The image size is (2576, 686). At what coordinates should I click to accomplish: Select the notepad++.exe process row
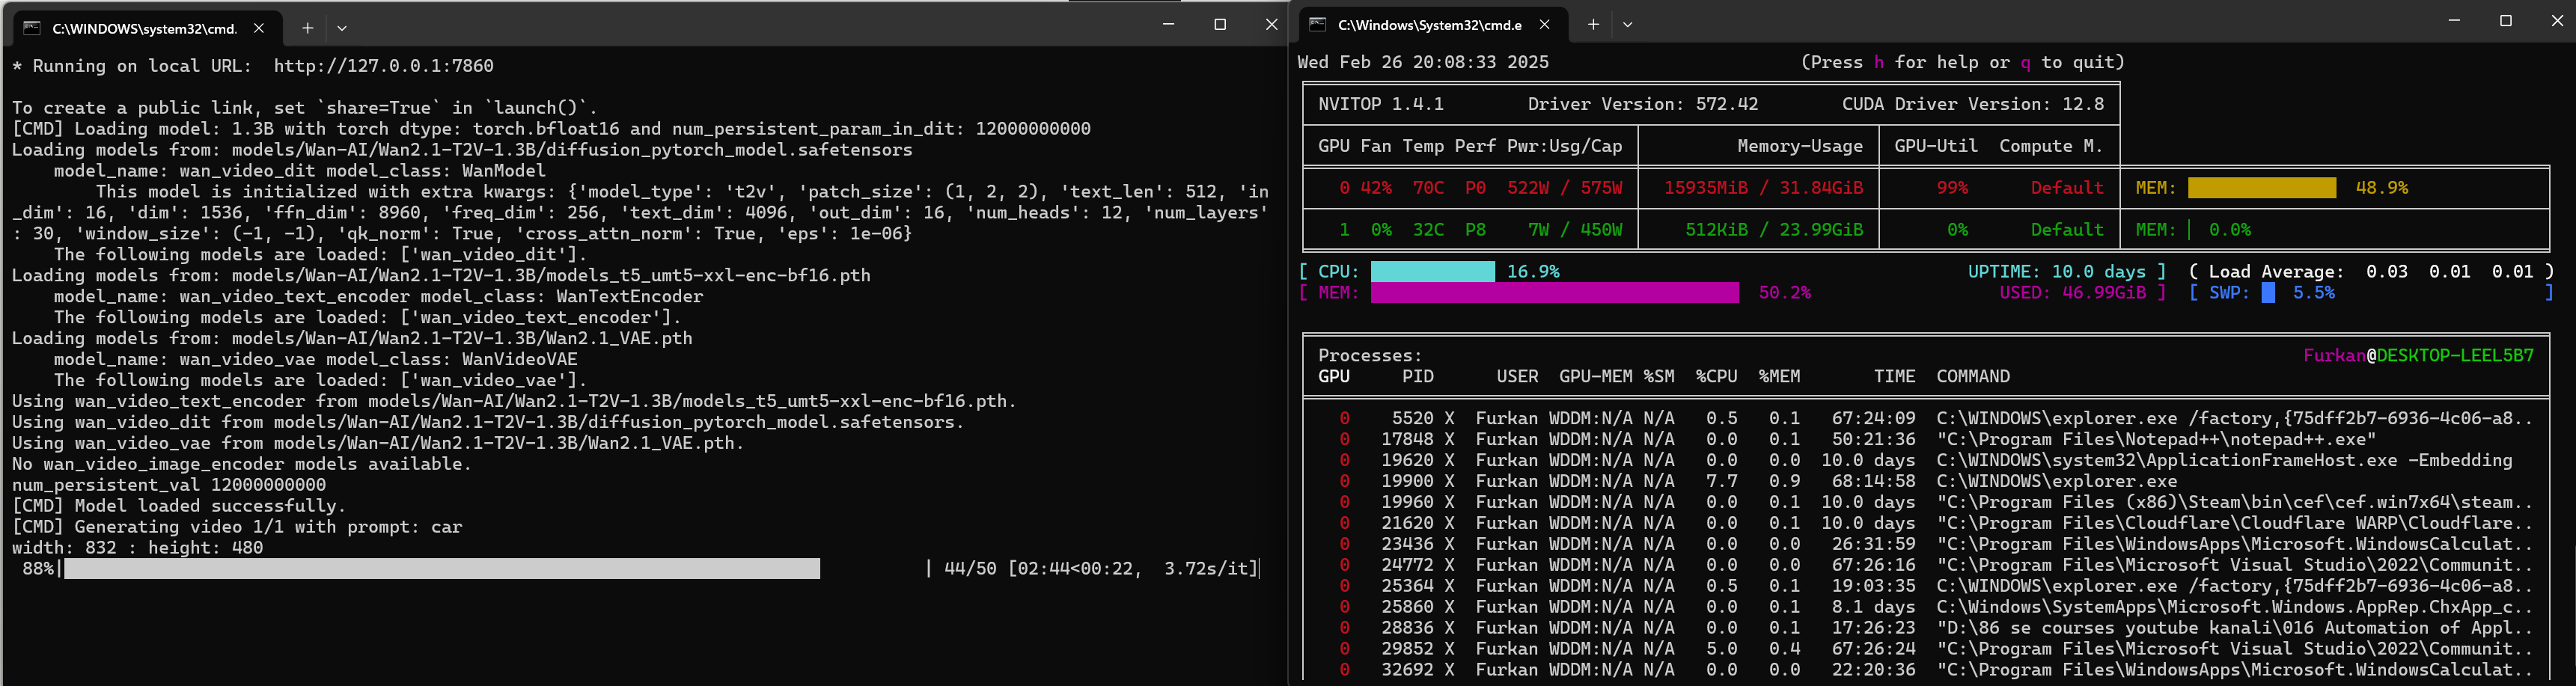2155,440
